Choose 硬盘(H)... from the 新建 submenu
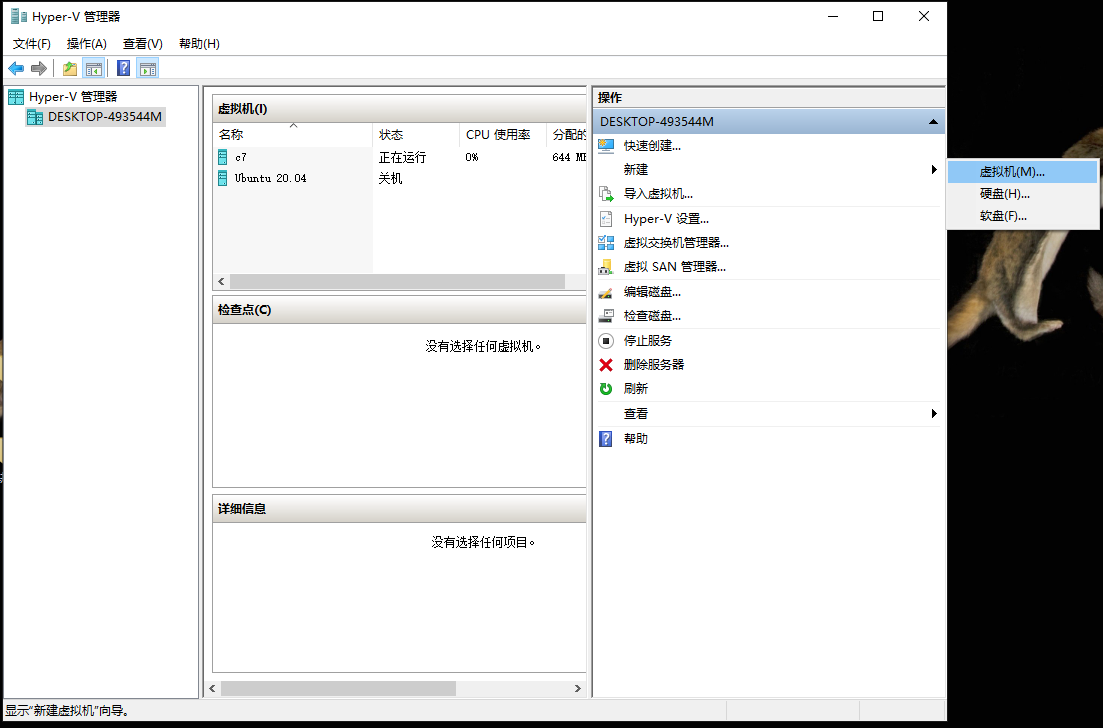Image resolution: width=1103 pixels, height=728 pixels. coord(1022,194)
